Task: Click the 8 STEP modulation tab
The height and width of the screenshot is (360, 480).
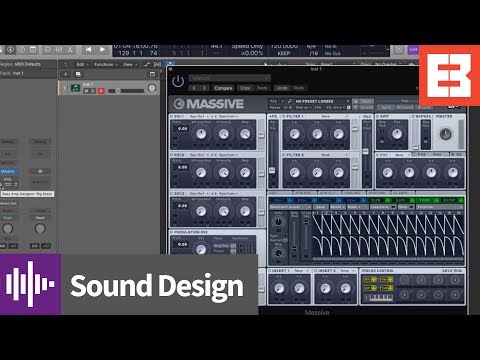Action: coord(453,200)
